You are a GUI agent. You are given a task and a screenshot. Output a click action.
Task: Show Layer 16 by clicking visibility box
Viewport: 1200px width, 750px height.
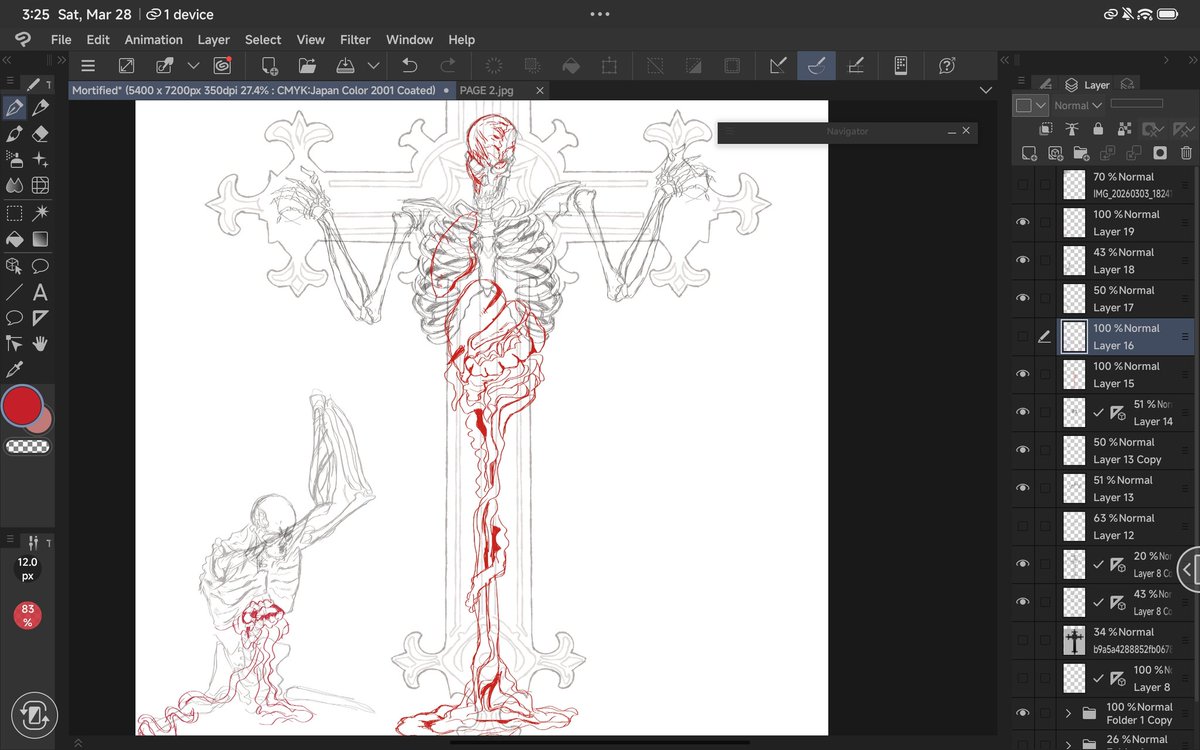tap(1022, 336)
